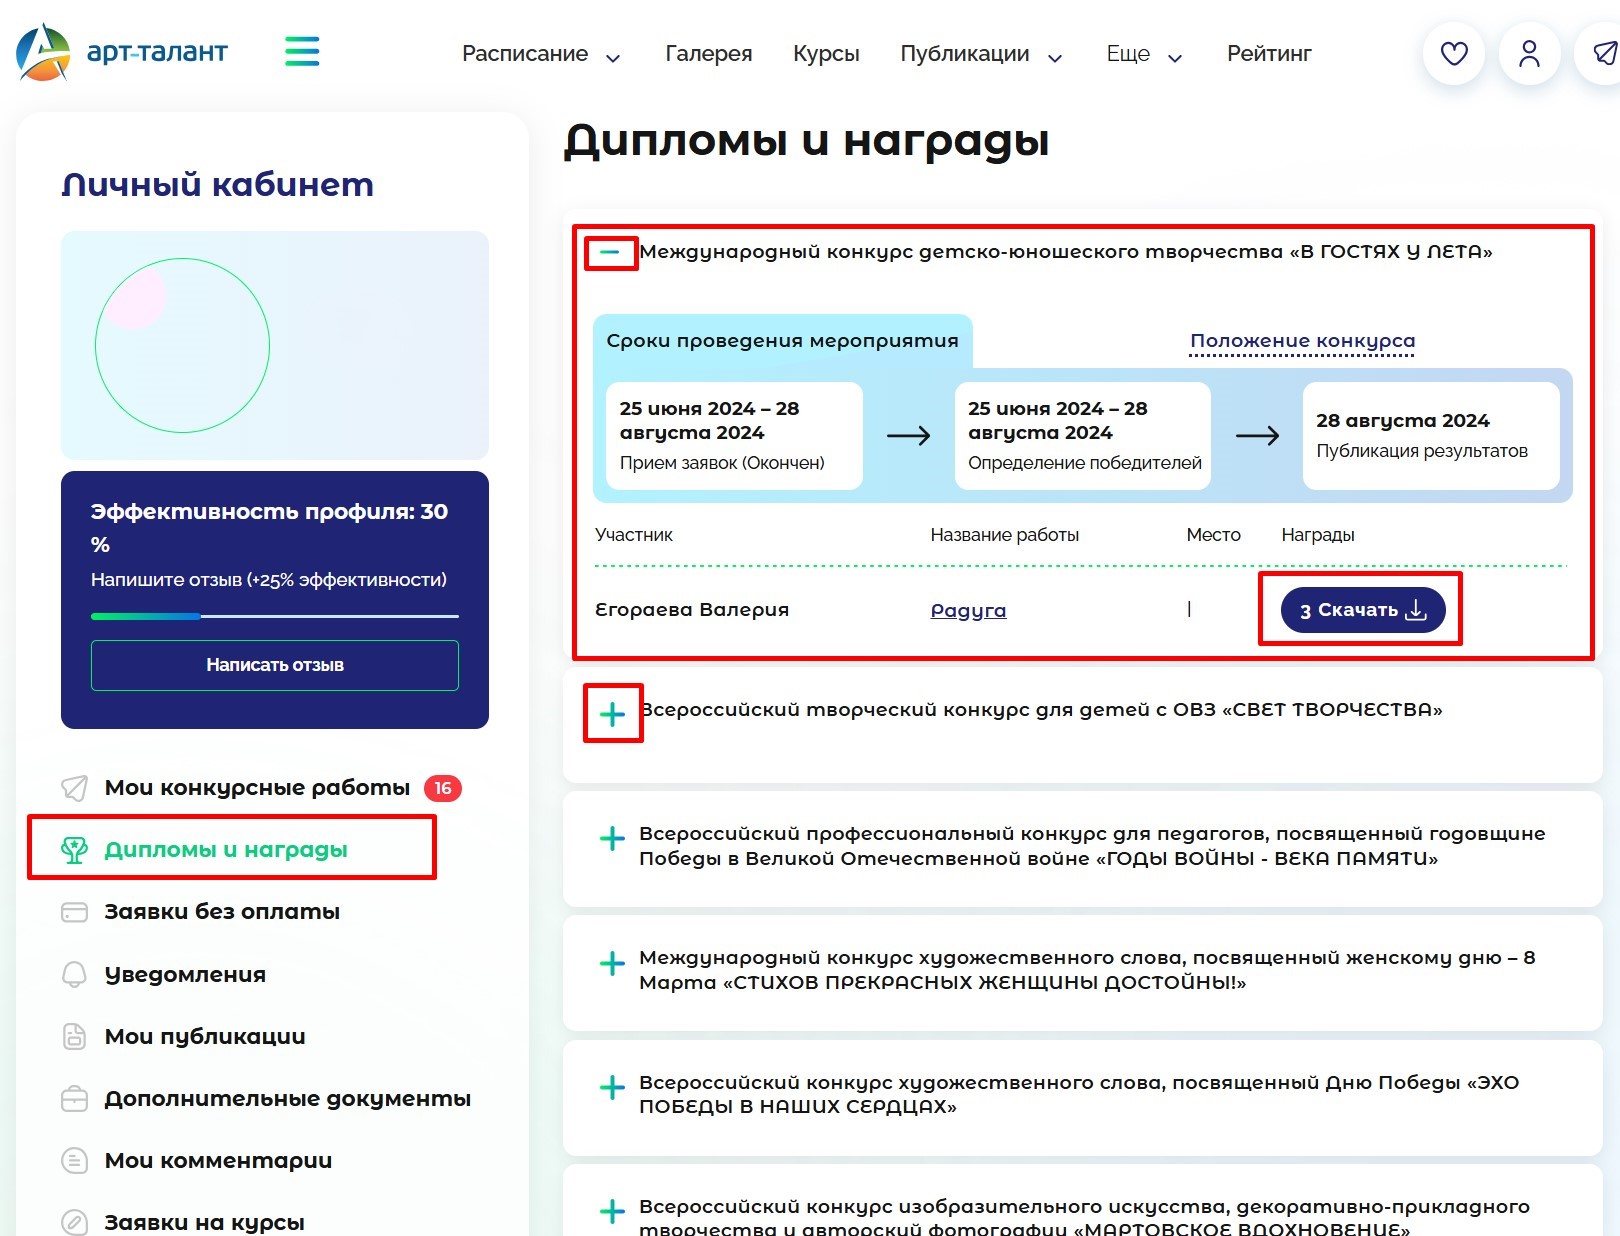This screenshot has width=1620, height=1236.
Task: Open the hamburger menu icon
Action: click(x=302, y=51)
